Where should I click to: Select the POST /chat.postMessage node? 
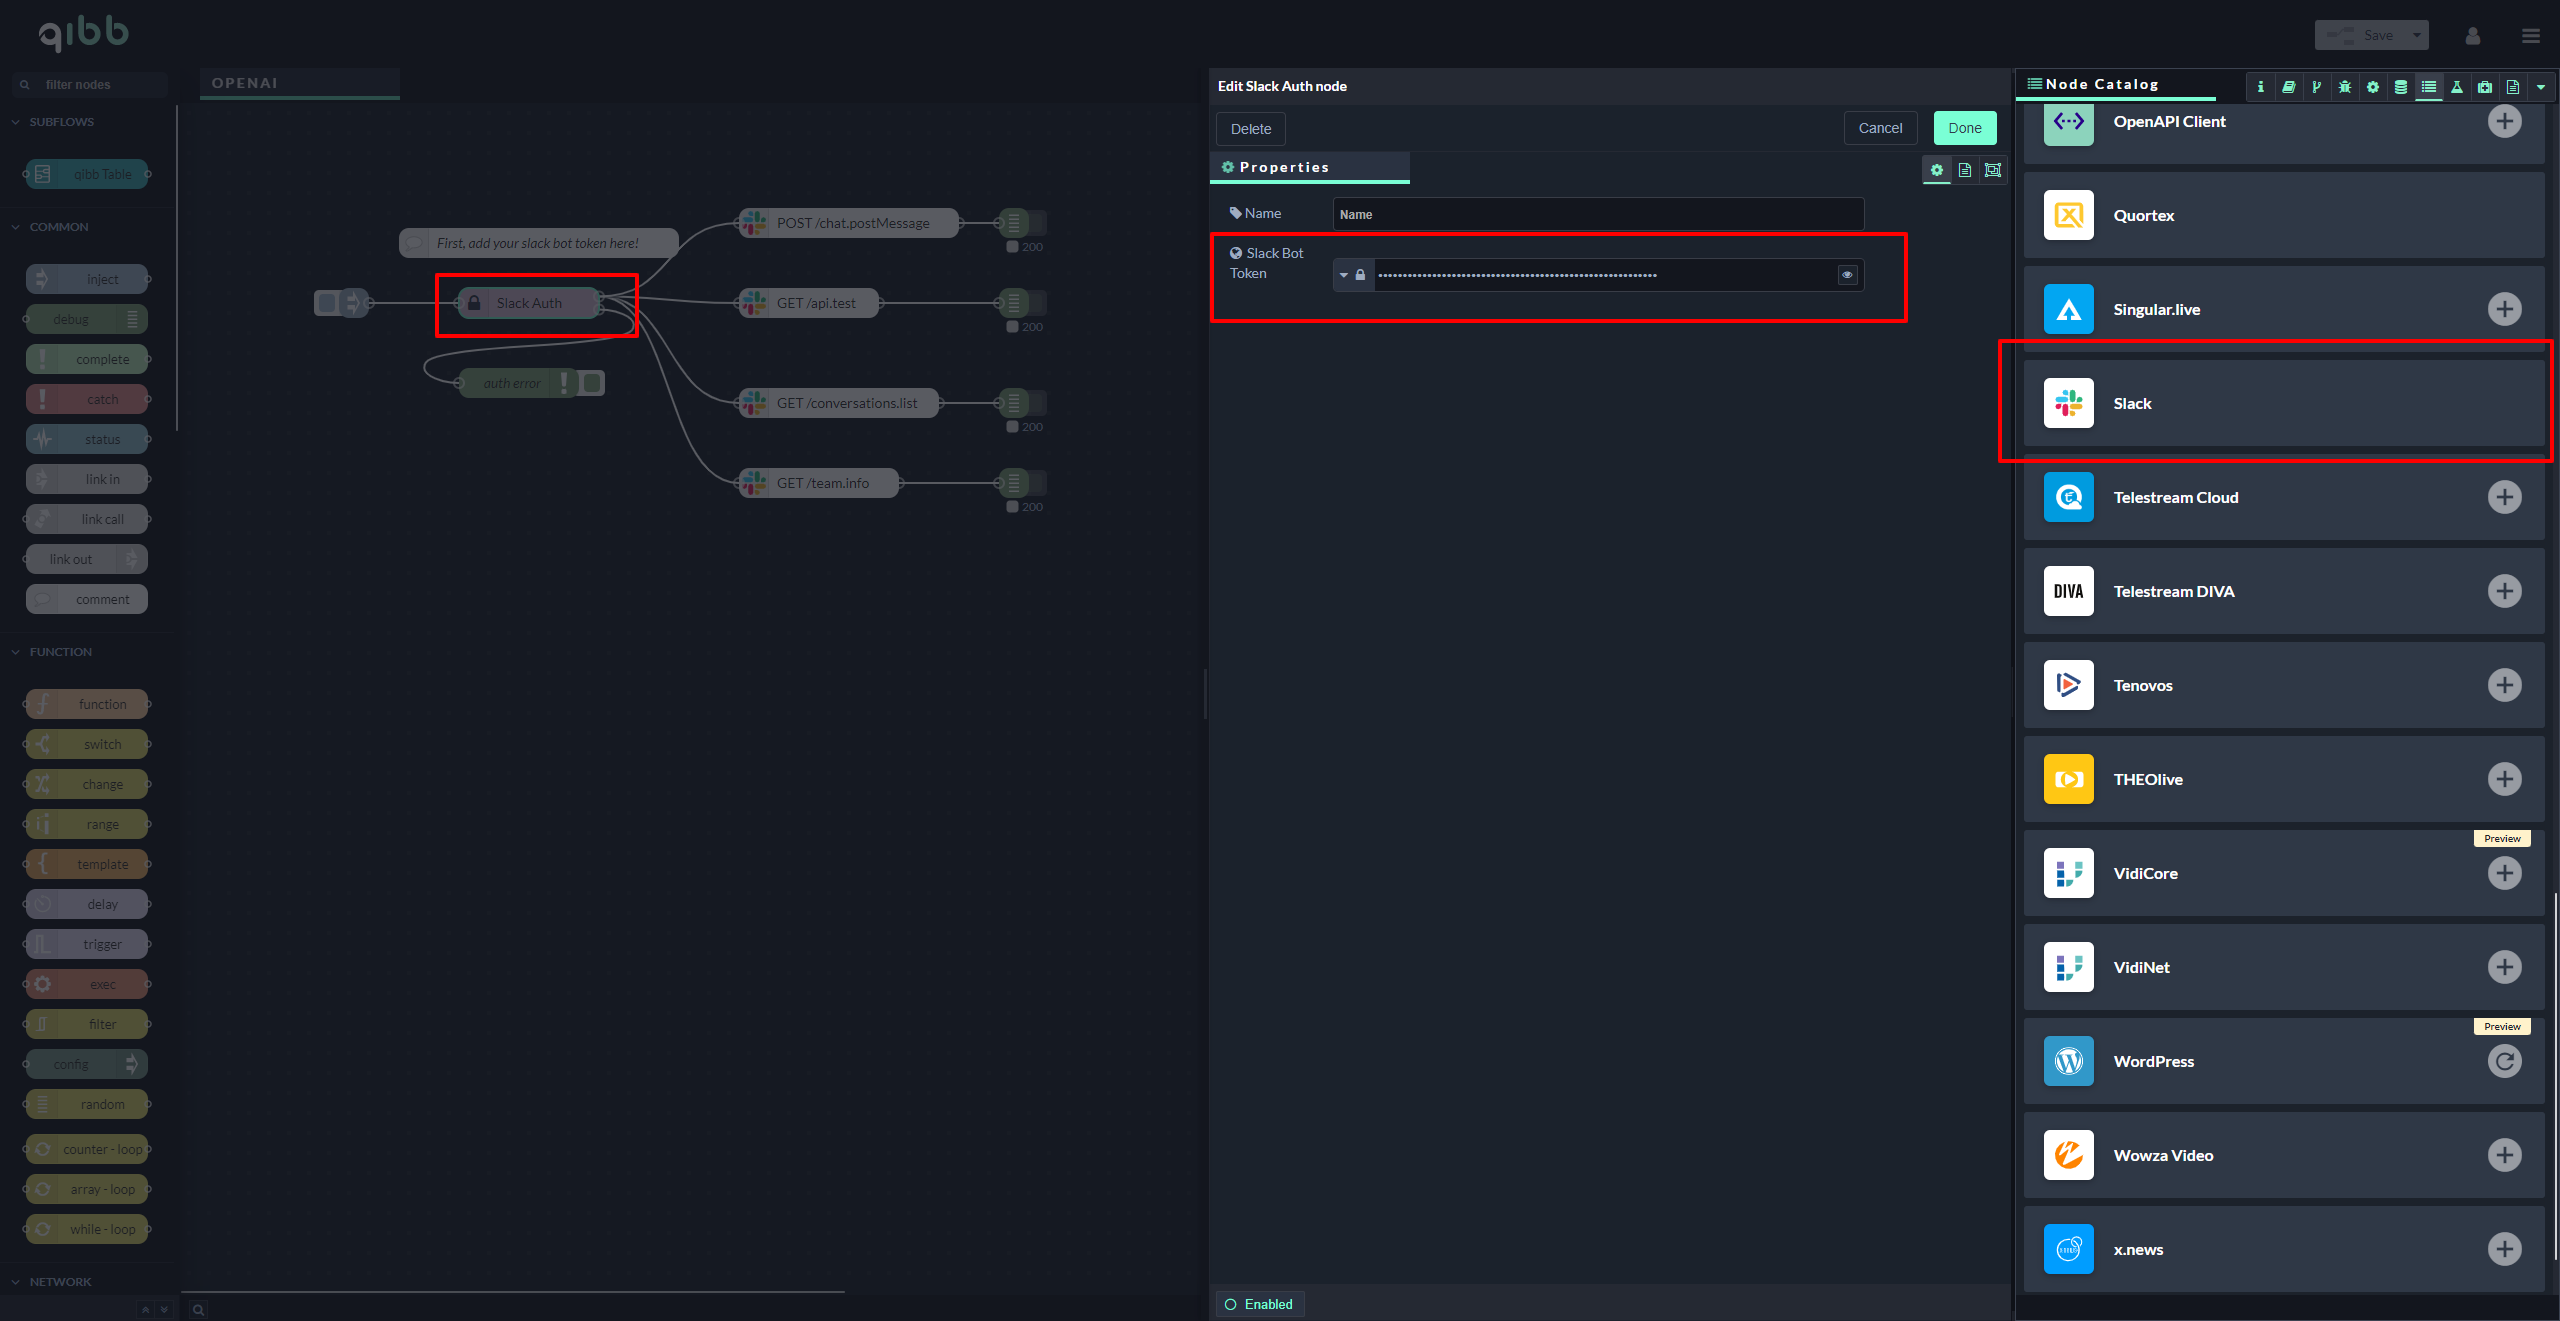pos(849,223)
